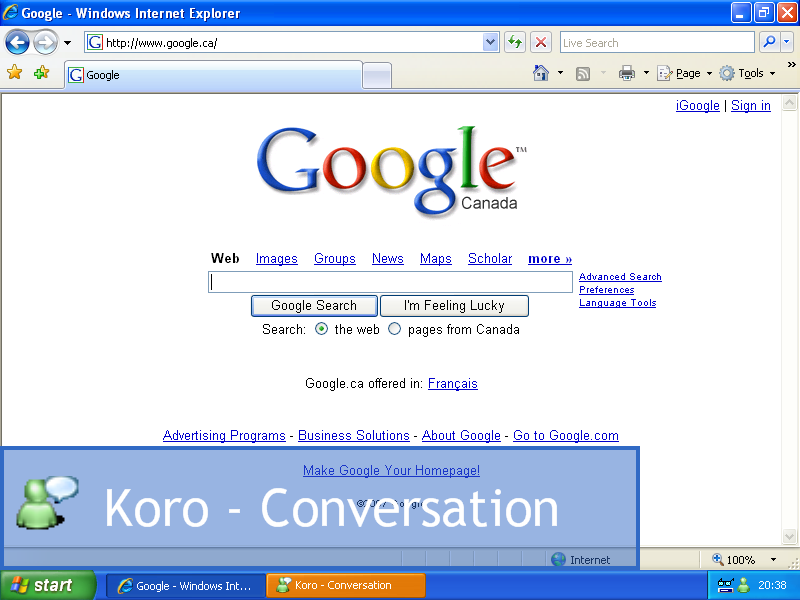Open the more » services link
The image size is (800, 600).
point(550,259)
